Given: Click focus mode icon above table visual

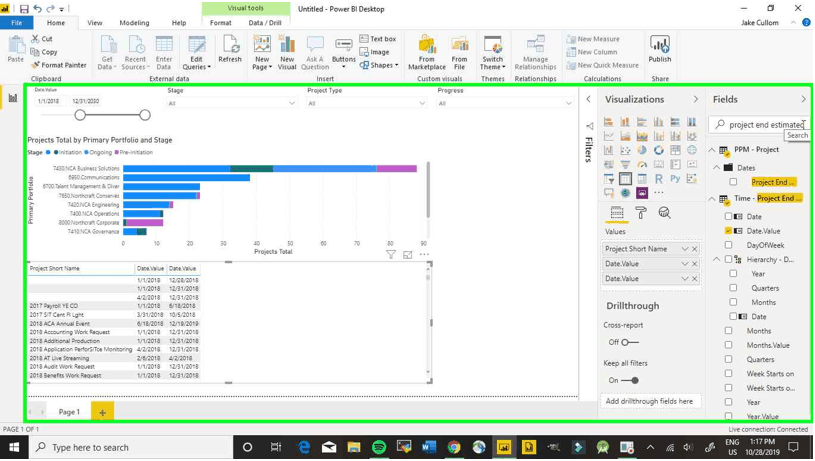Looking at the screenshot, I should tap(408, 255).
